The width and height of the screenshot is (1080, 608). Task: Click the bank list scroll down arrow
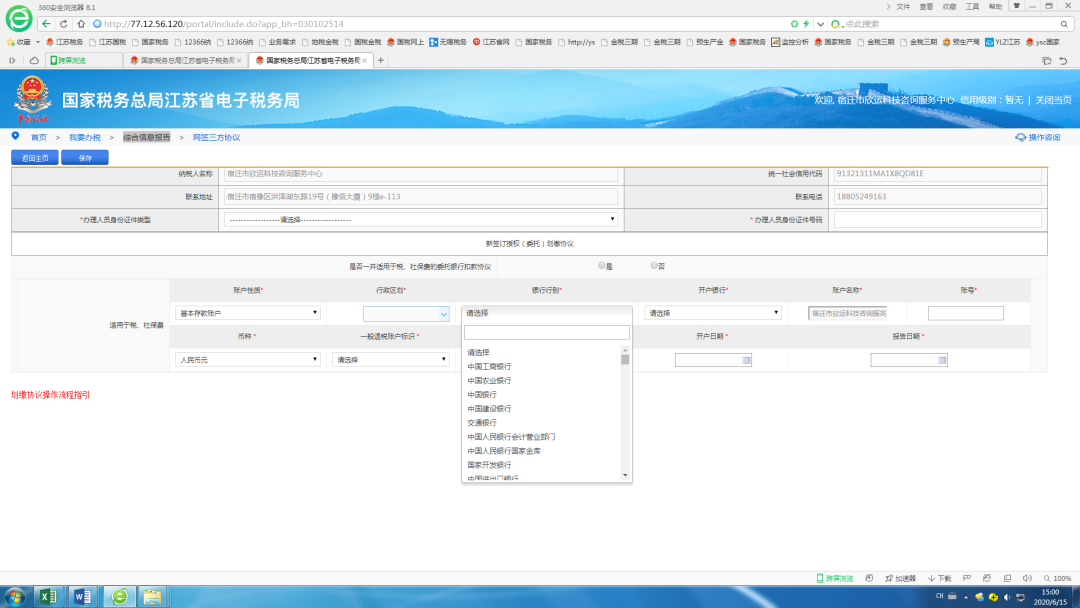tap(625, 475)
